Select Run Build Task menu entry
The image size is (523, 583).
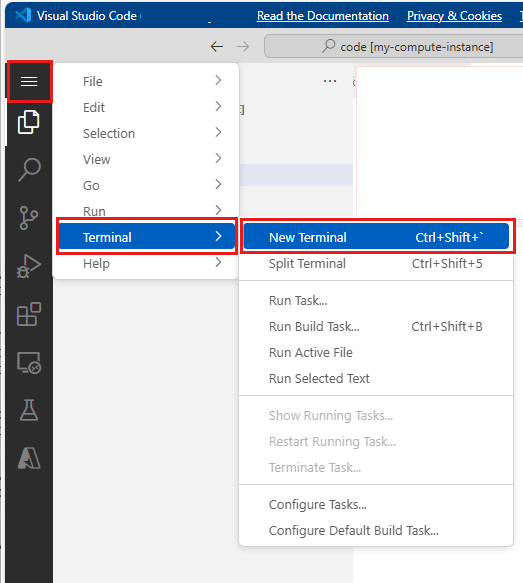click(x=376, y=326)
